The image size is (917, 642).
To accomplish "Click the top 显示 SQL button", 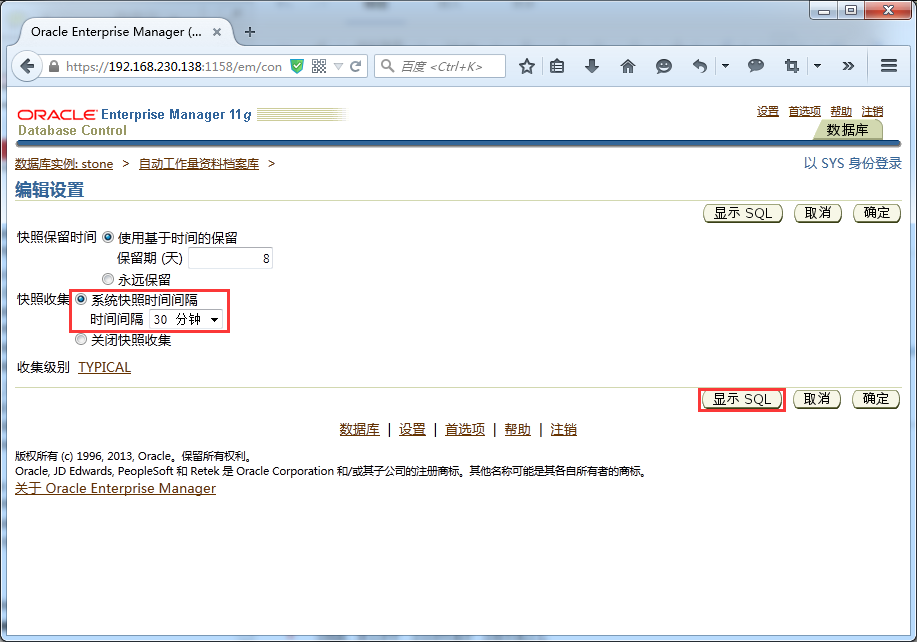I will (x=743, y=213).
